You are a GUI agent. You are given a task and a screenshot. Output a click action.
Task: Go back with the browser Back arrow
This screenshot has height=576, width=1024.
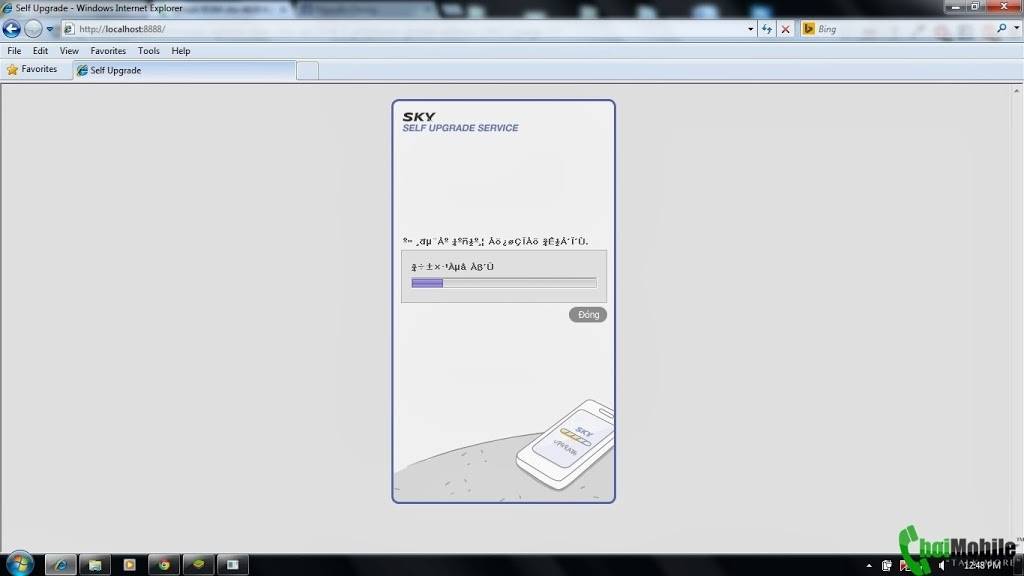pyautogui.click(x=12, y=29)
